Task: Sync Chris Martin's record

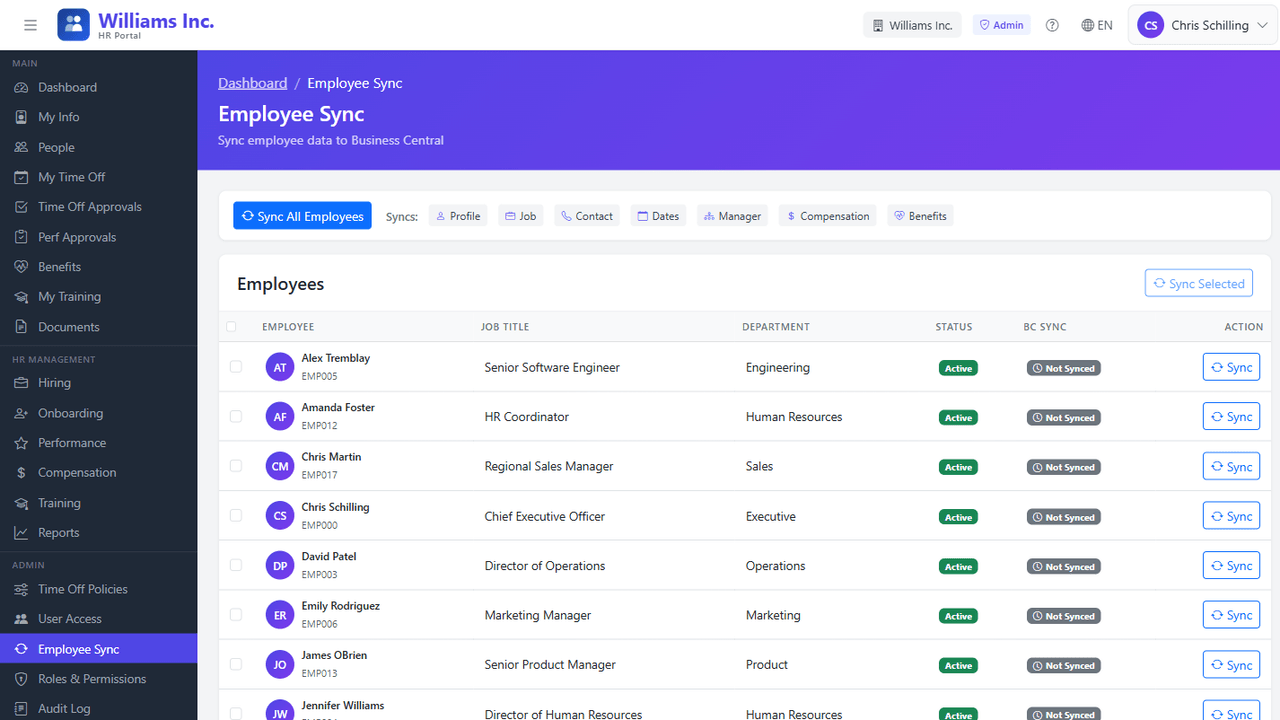Action: pos(1231,466)
